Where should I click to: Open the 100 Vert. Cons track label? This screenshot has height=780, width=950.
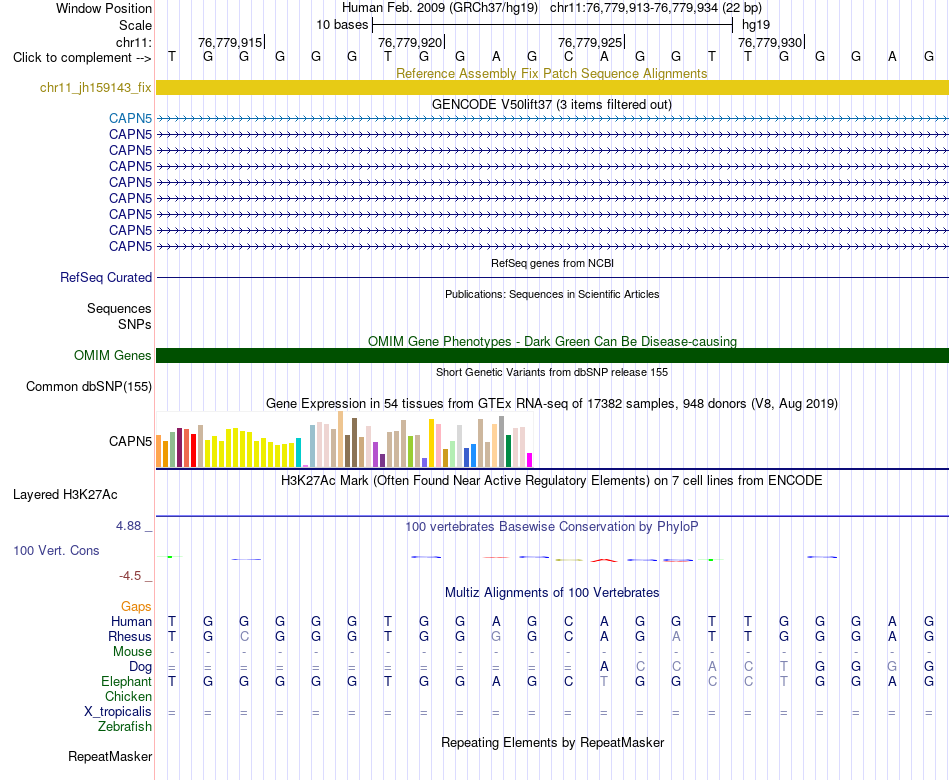[56, 550]
